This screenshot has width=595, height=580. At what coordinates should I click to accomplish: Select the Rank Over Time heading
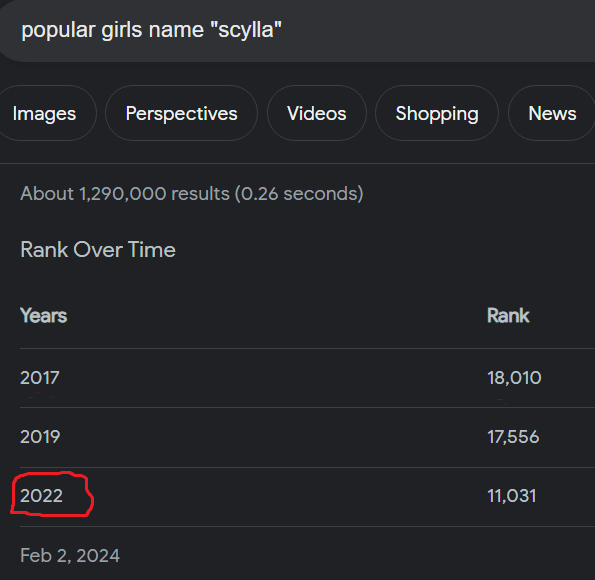point(98,250)
